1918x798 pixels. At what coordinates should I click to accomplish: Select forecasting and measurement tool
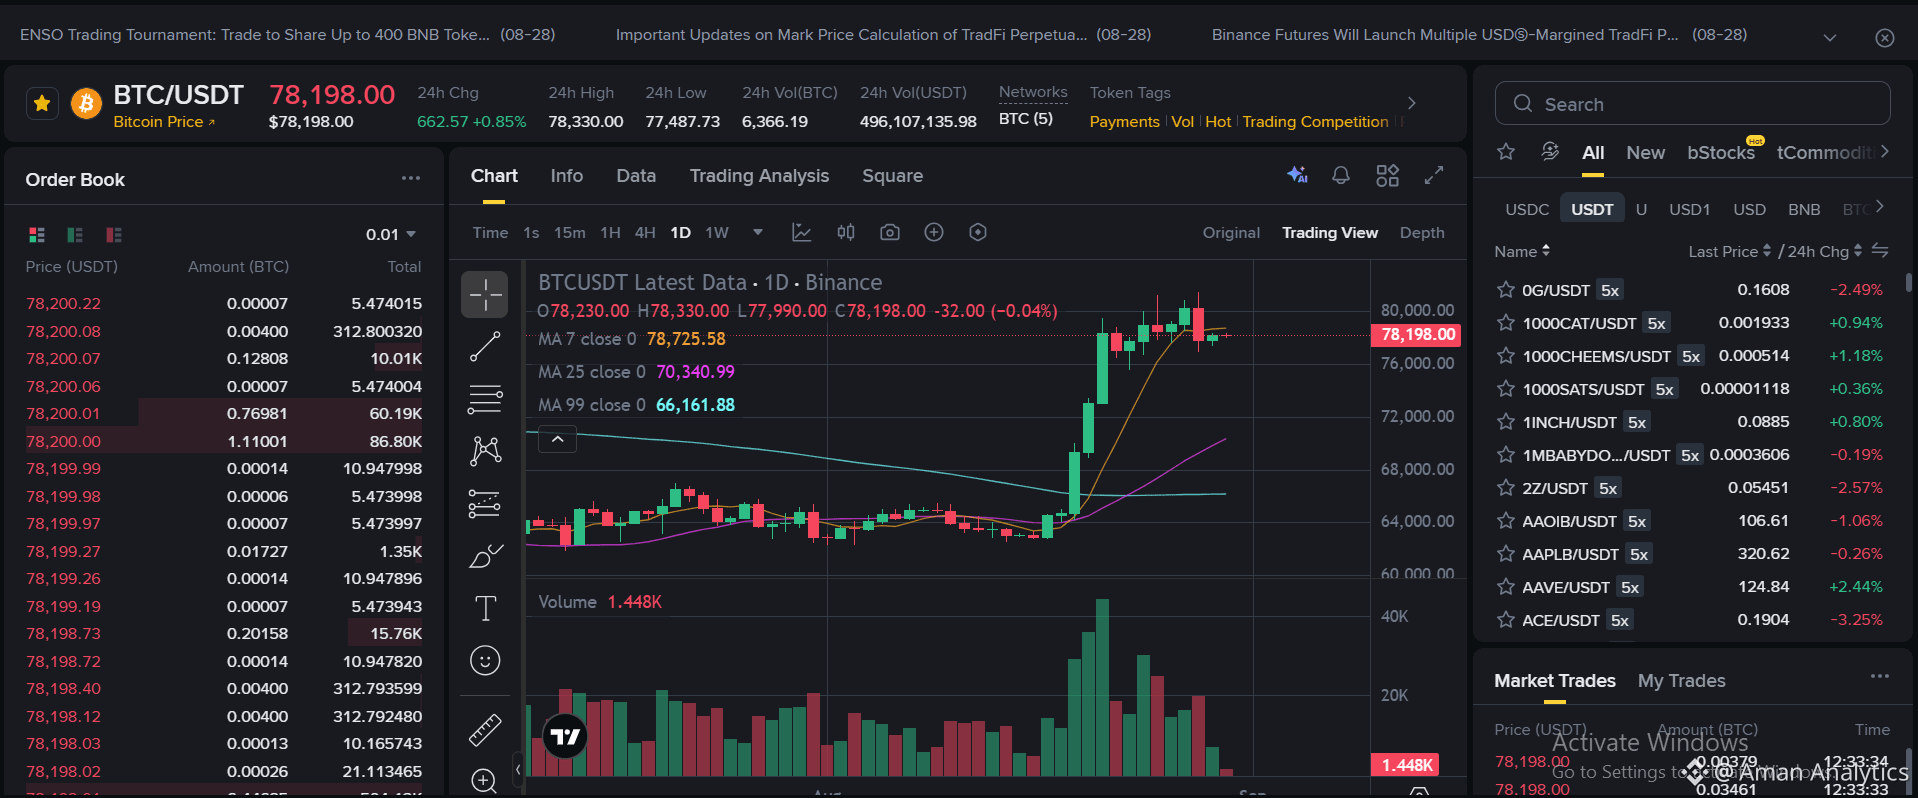pos(485,503)
